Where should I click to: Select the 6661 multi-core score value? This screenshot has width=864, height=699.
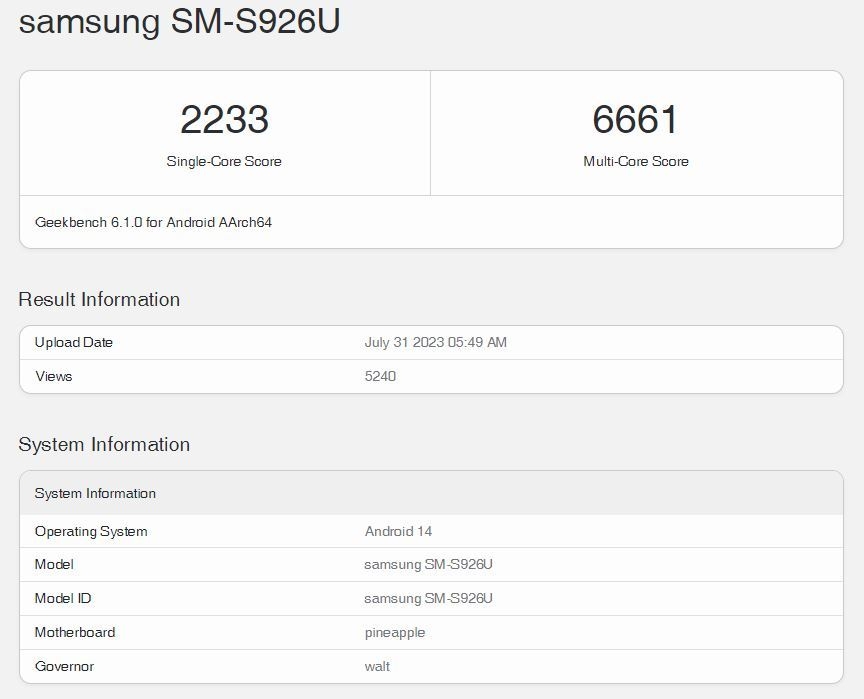tap(635, 120)
